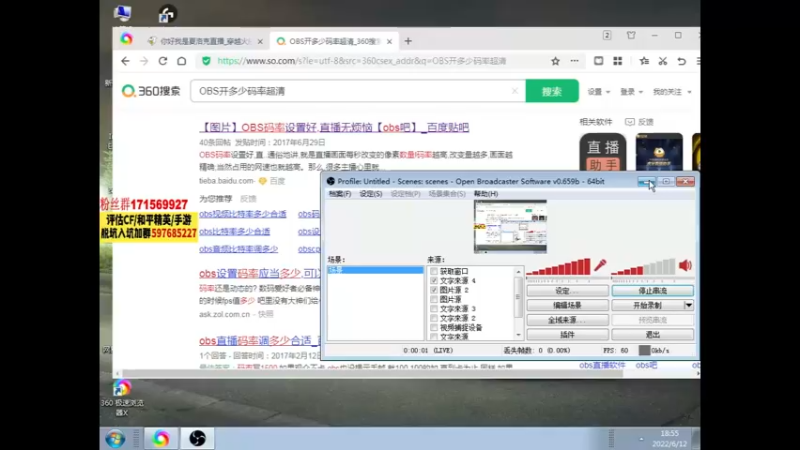This screenshot has height=450, width=800.
Task: Switch to OBS in the taskbar
Action: click(x=197, y=438)
